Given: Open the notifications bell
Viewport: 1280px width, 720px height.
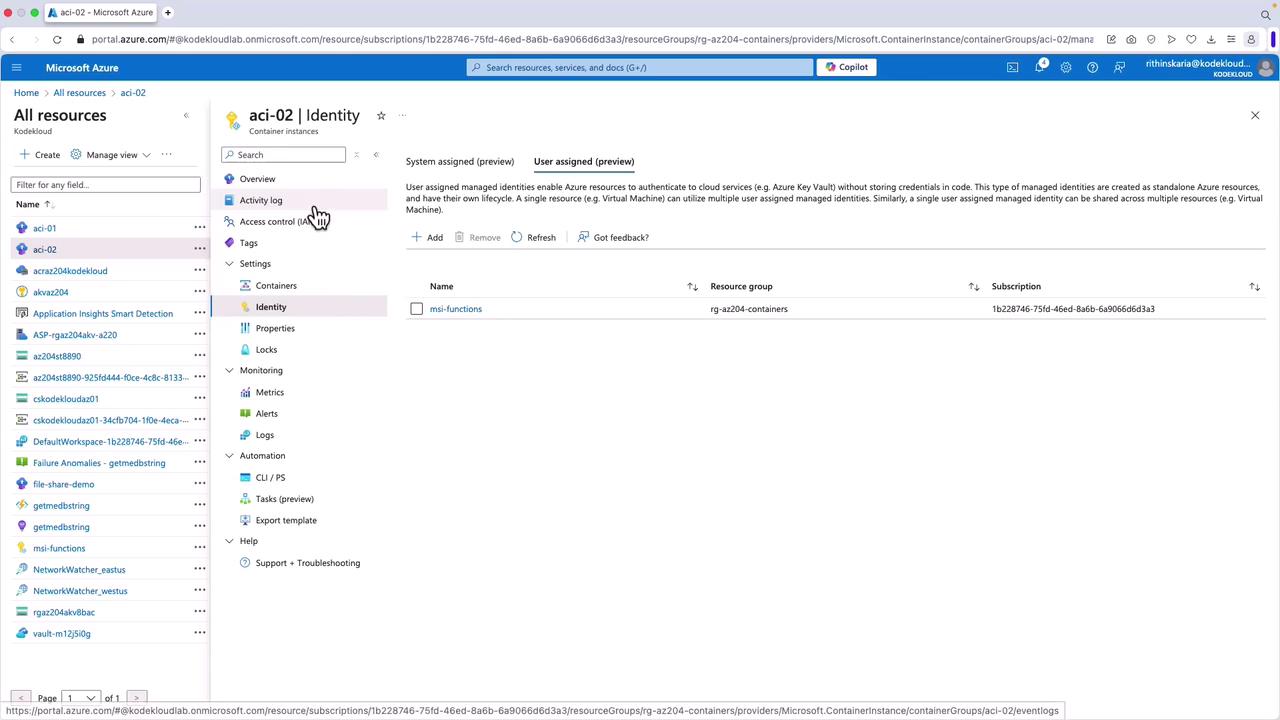Looking at the screenshot, I should pos(1040,67).
